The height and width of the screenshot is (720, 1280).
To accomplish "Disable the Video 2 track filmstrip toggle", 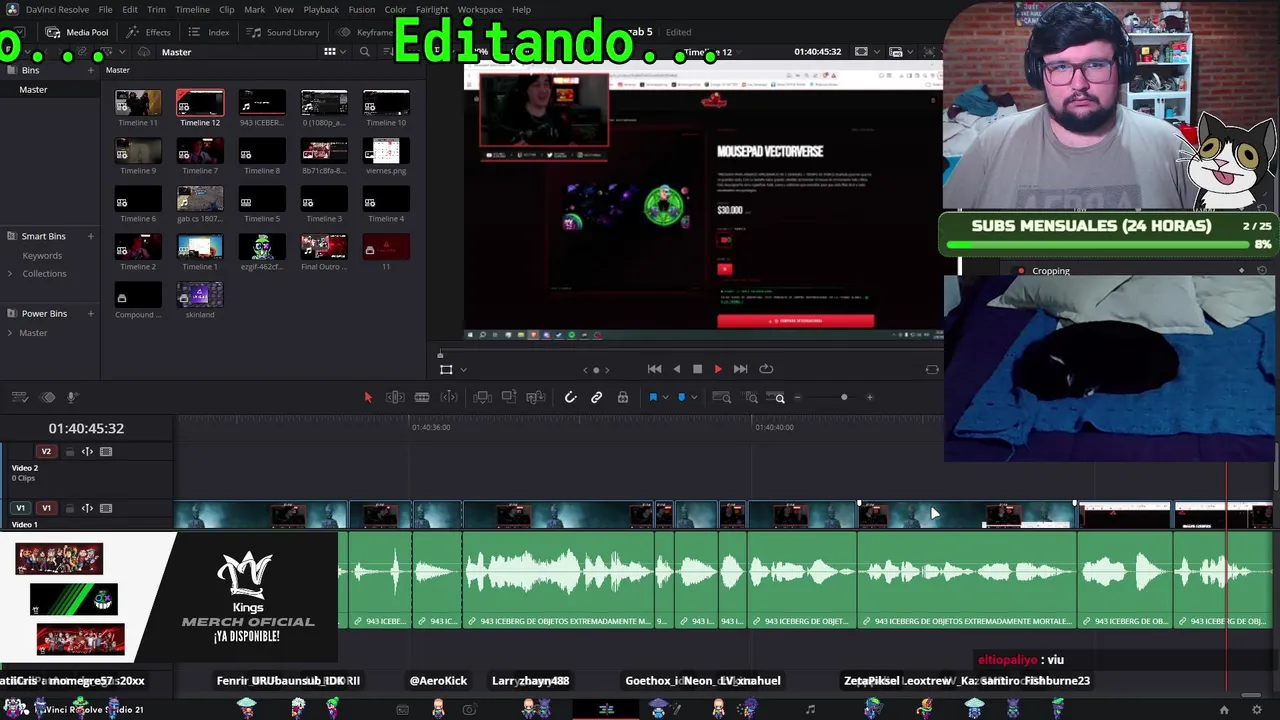I will click(x=106, y=452).
